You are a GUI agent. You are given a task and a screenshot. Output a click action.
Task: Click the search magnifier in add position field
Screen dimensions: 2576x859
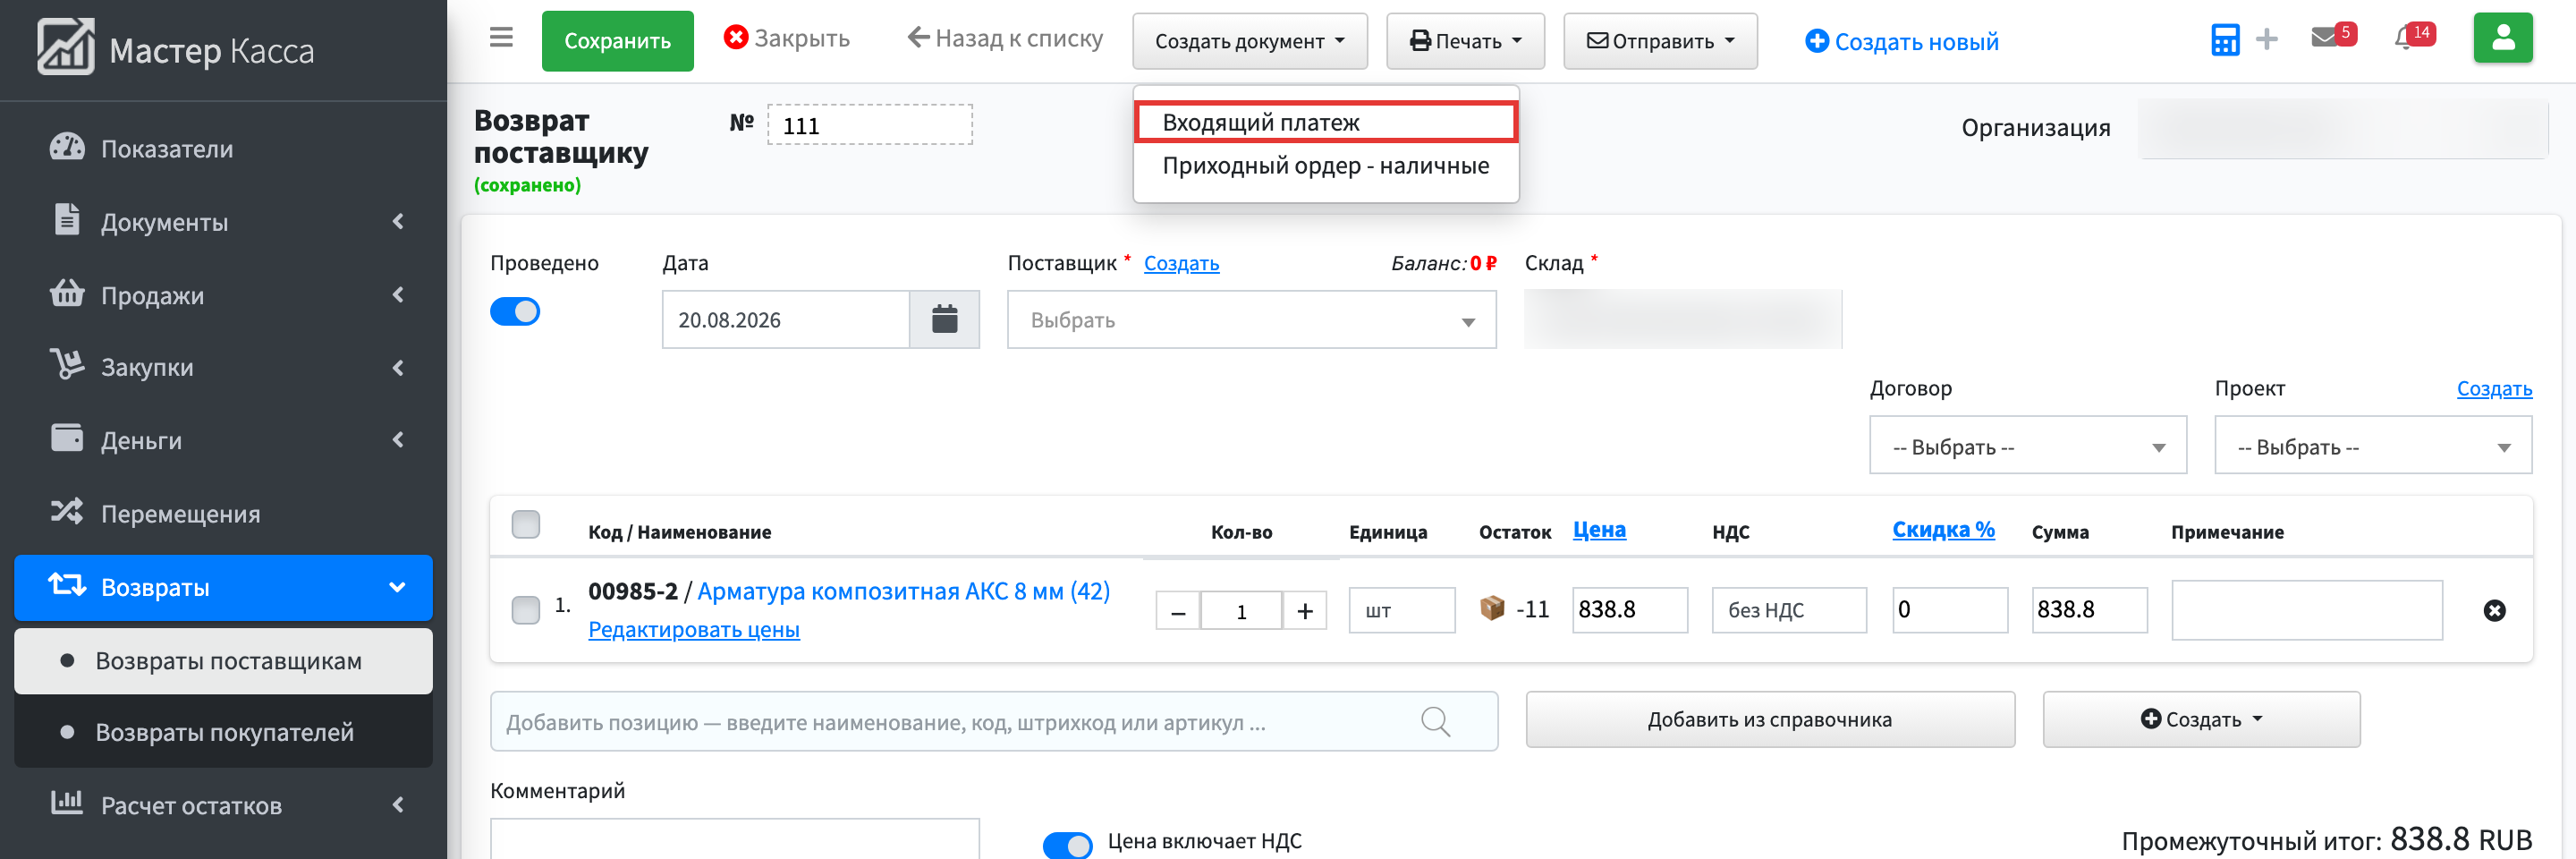pos(1435,721)
